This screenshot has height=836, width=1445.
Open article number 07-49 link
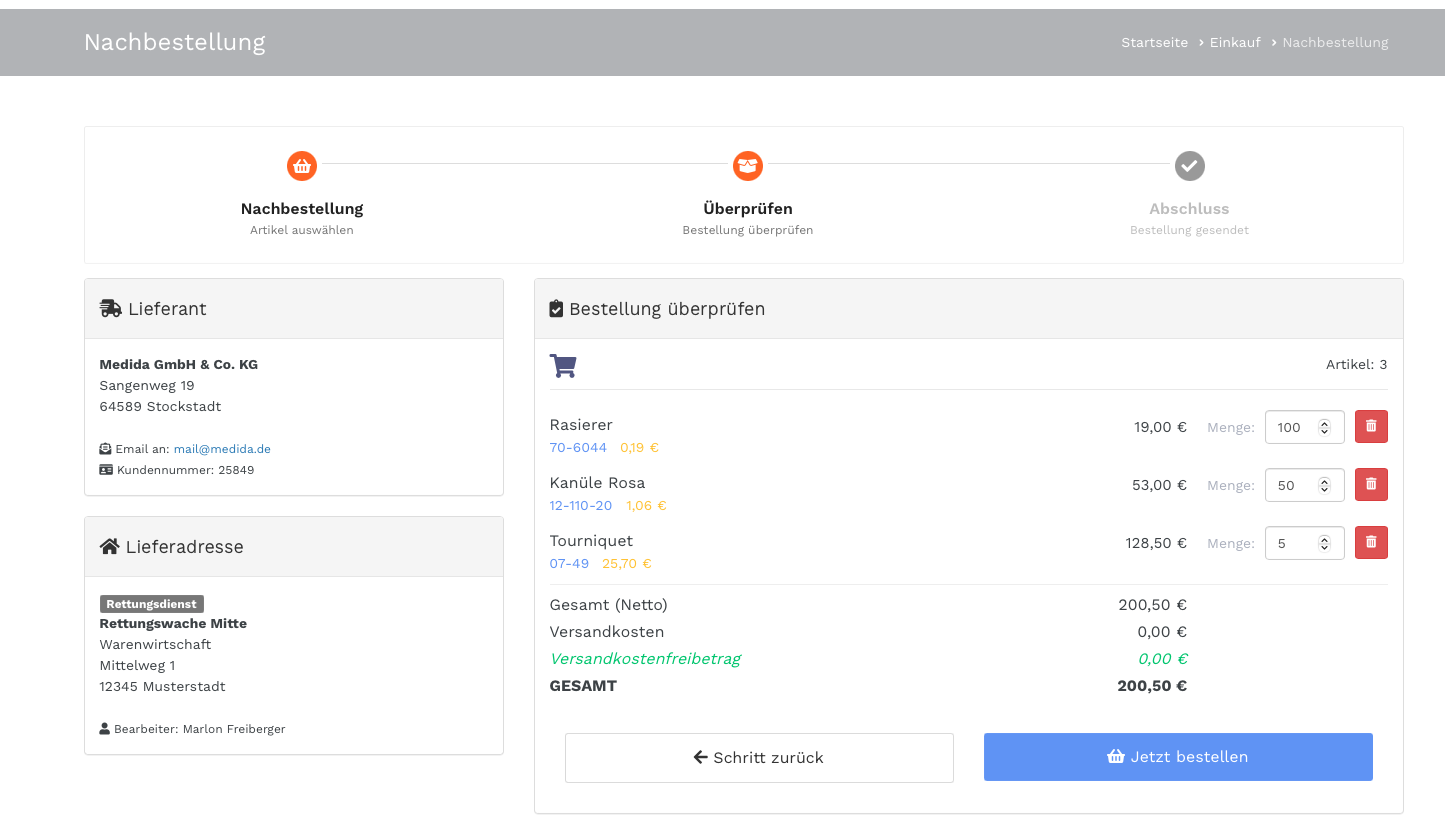tap(569, 564)
